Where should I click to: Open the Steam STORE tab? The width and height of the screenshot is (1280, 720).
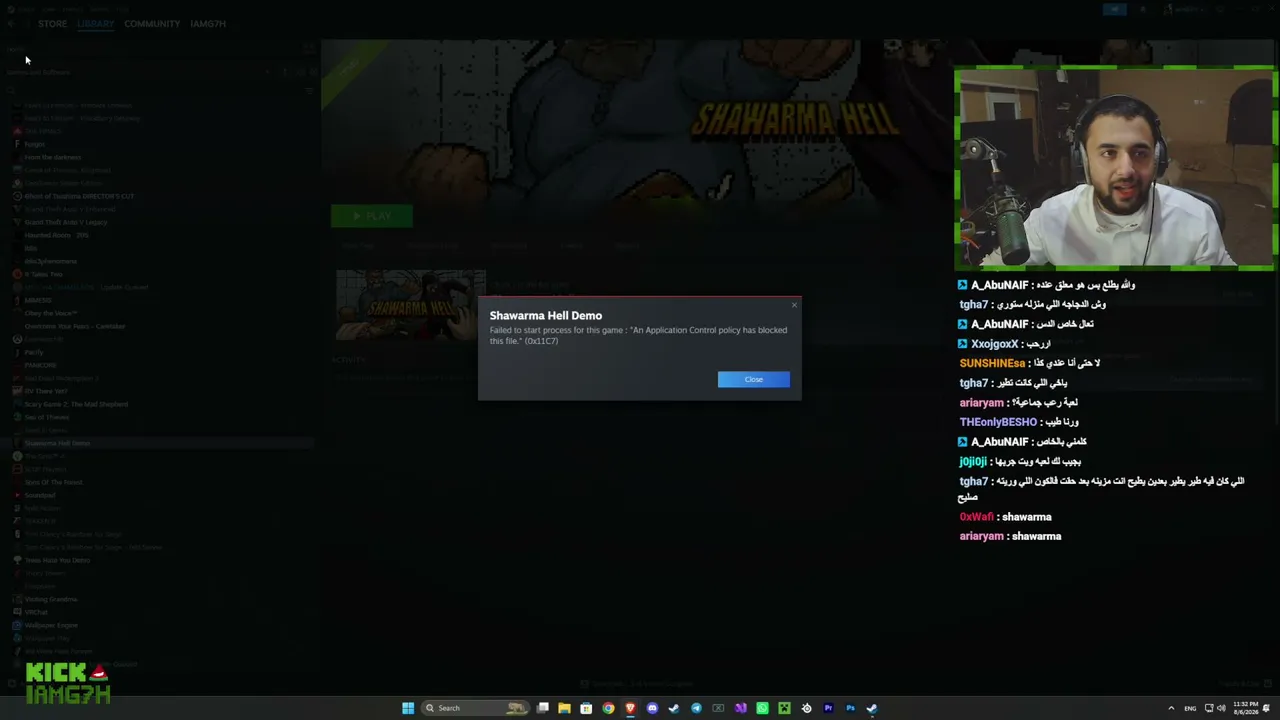[x=52, y=23]
